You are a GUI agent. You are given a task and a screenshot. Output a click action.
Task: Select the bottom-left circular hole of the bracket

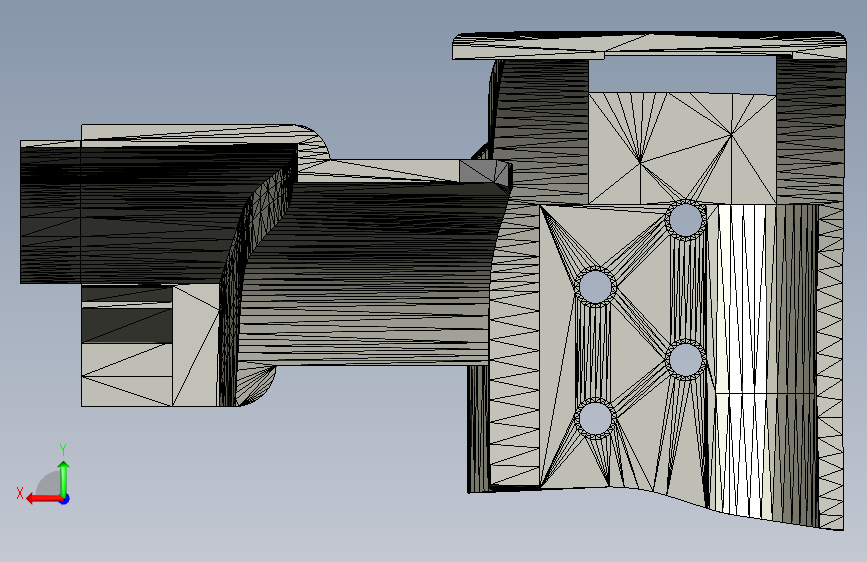click(x=595, y=418)
